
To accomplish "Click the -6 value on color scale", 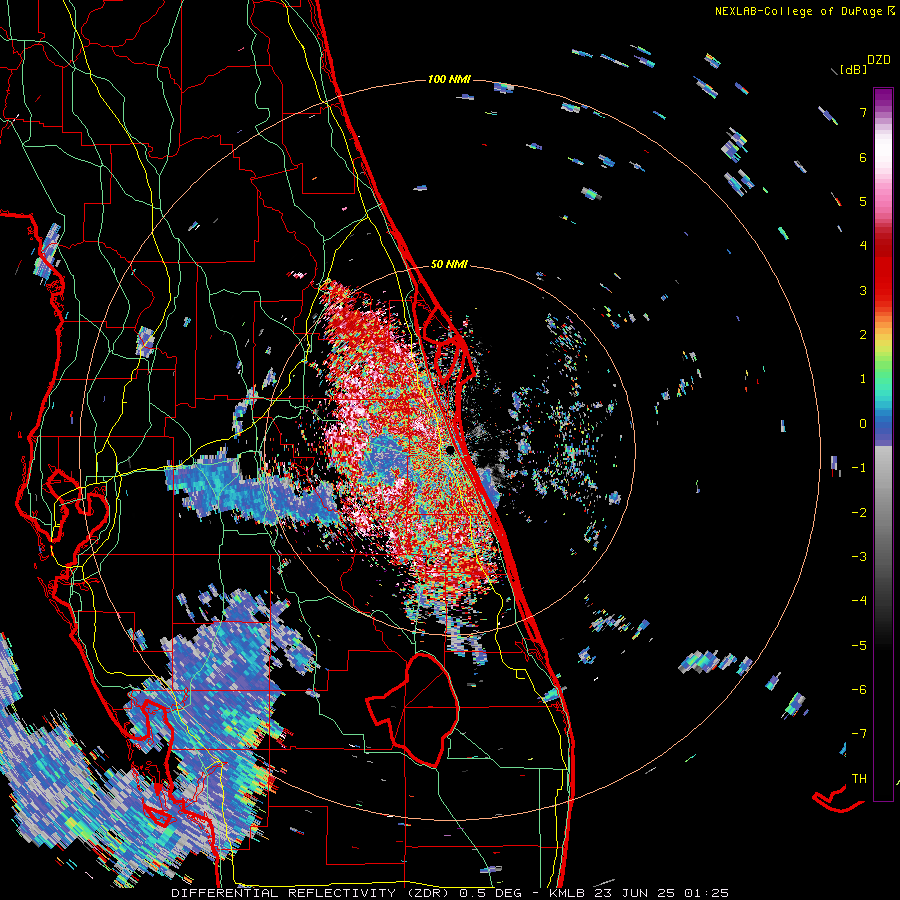I will coord(859,689).
